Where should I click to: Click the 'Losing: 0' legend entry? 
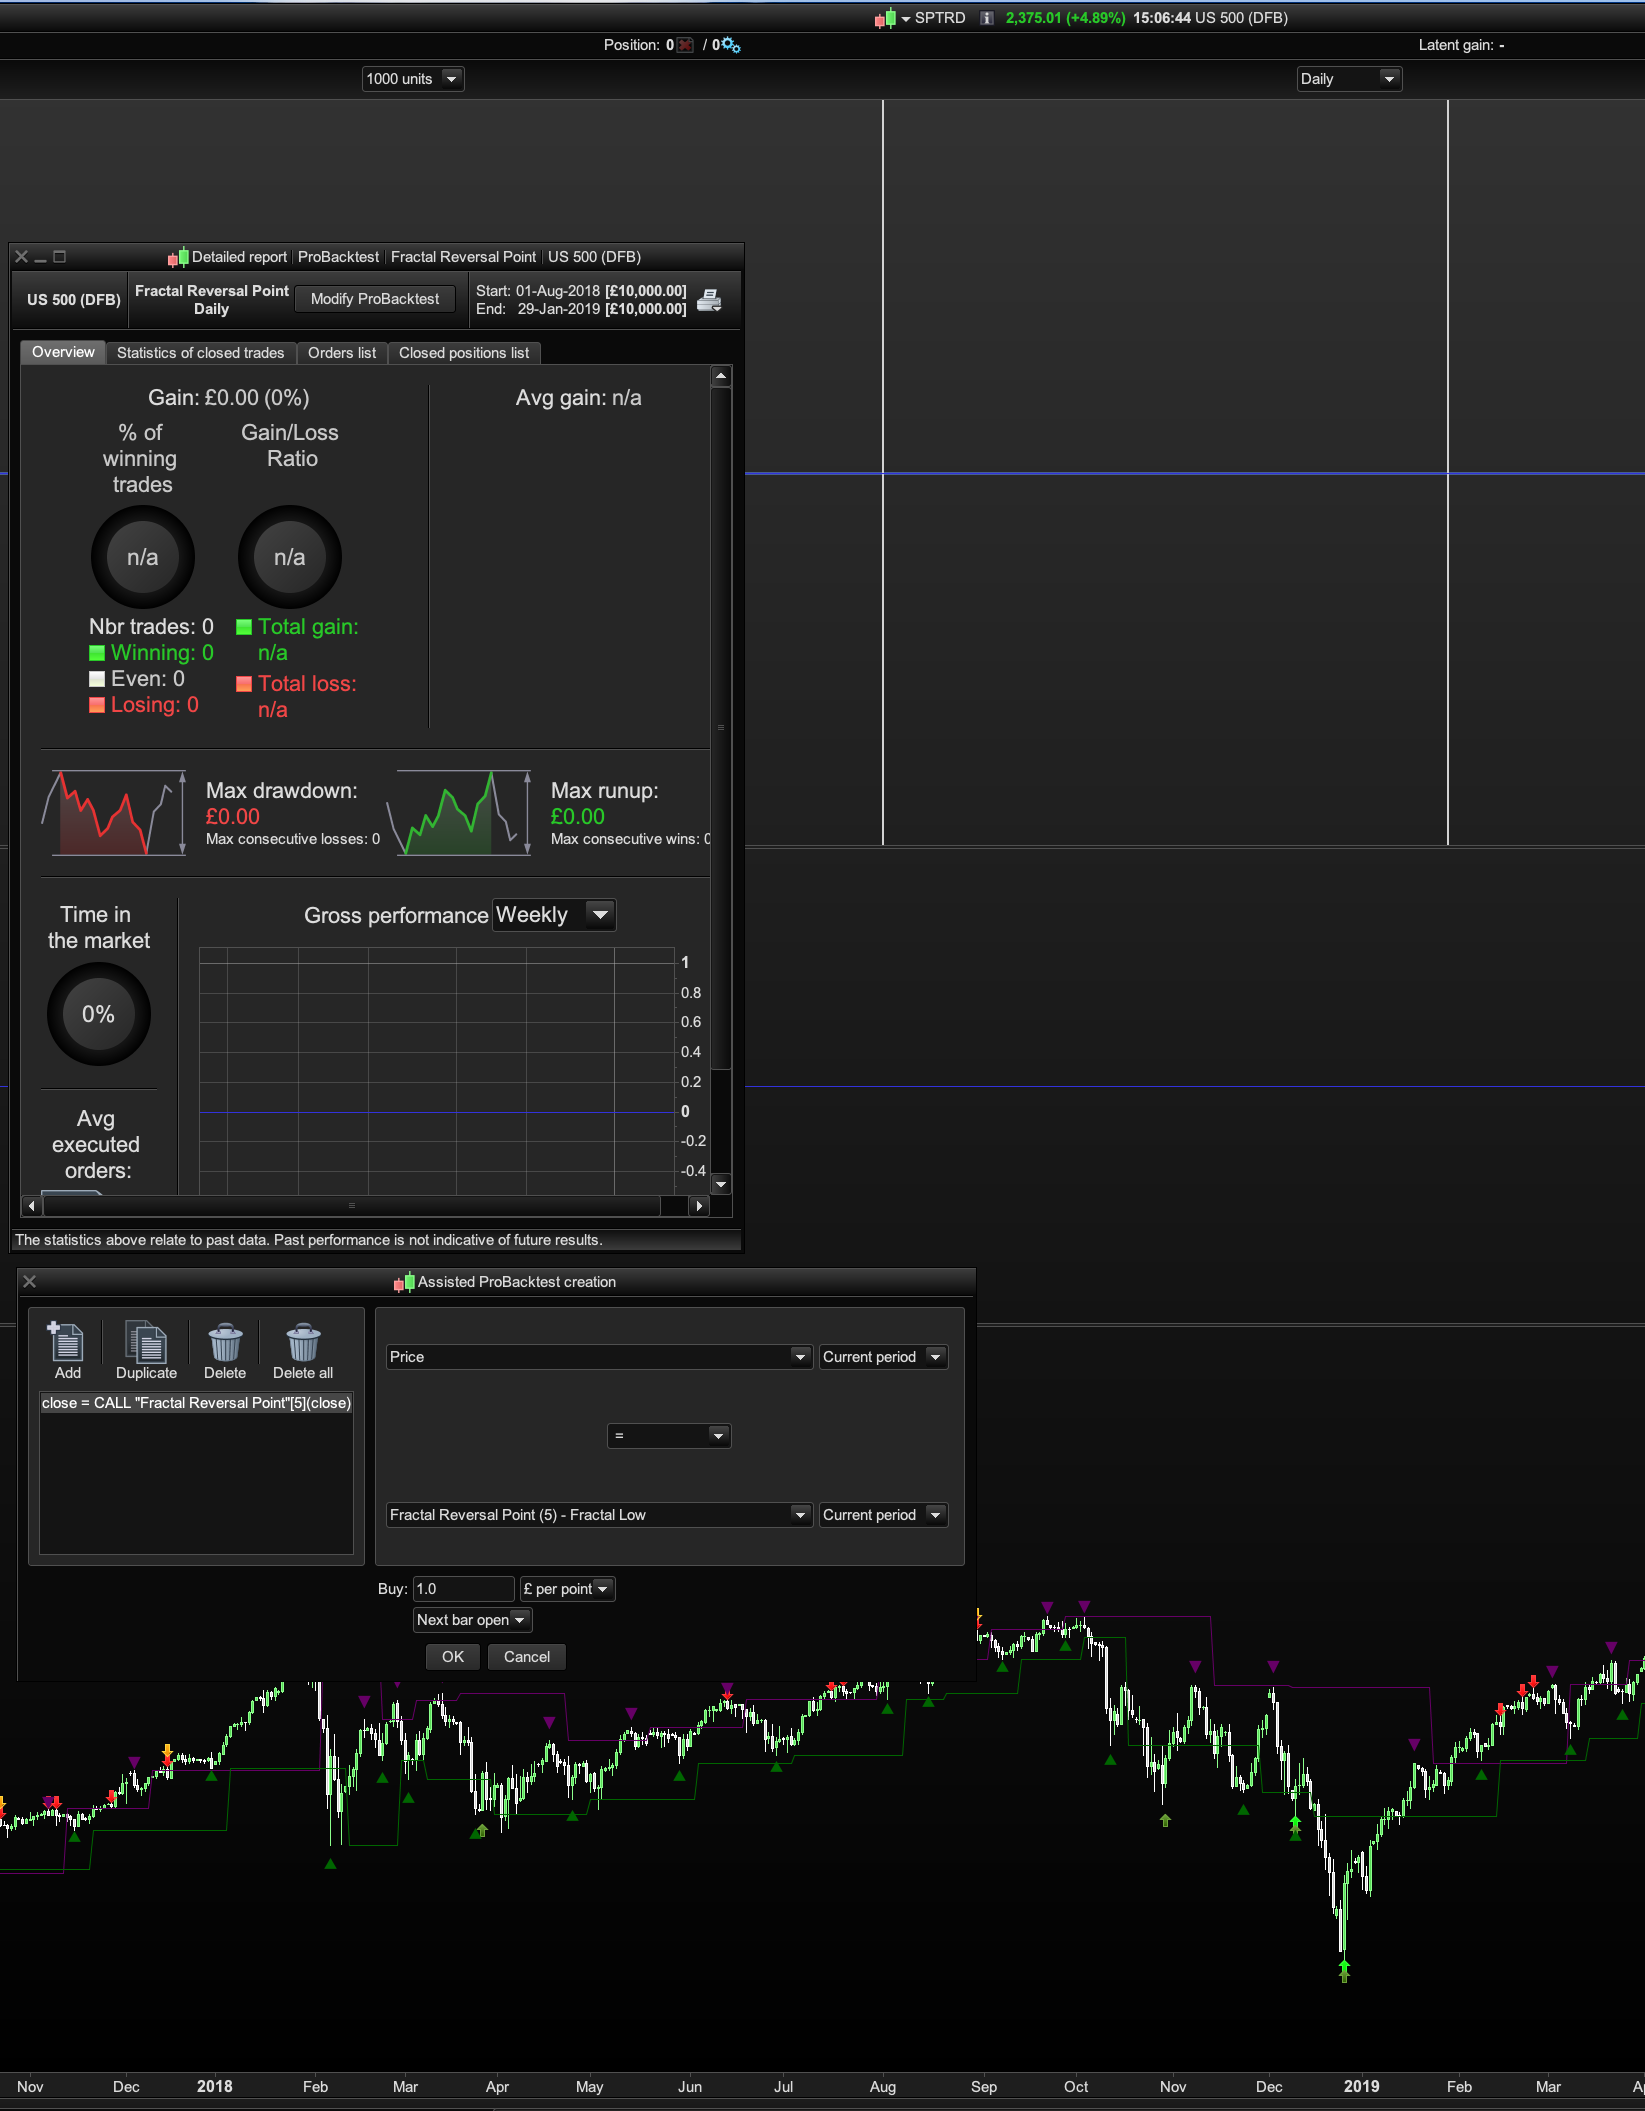click(144, 705)
